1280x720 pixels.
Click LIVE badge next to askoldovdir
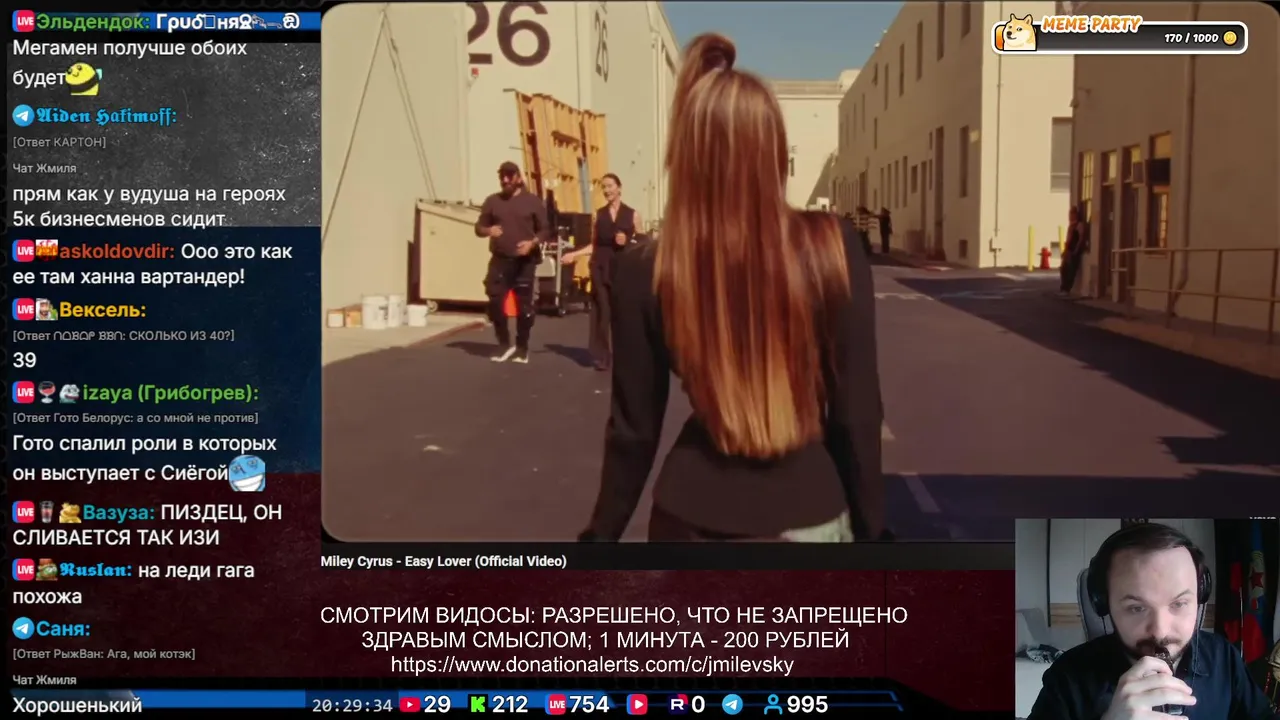(x=23, y=251)
